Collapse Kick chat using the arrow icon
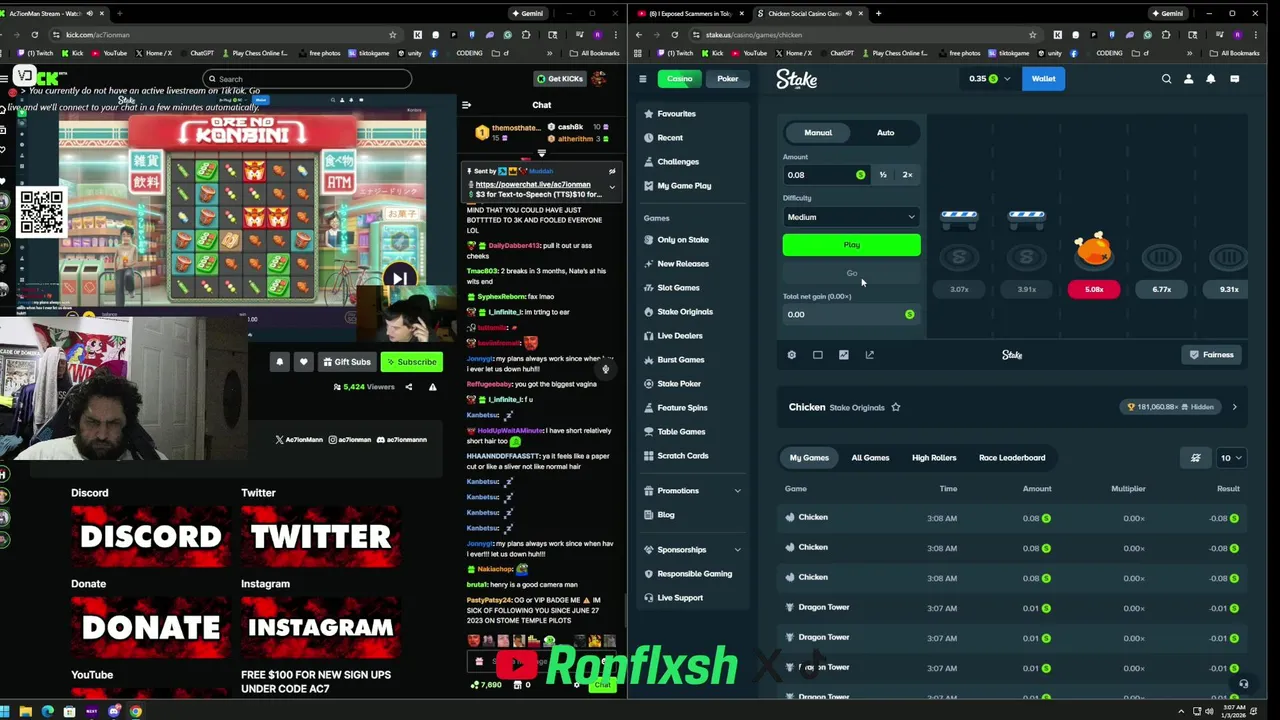The height and width of the screenshot is (720, 1280). click(x=466, y=105)
